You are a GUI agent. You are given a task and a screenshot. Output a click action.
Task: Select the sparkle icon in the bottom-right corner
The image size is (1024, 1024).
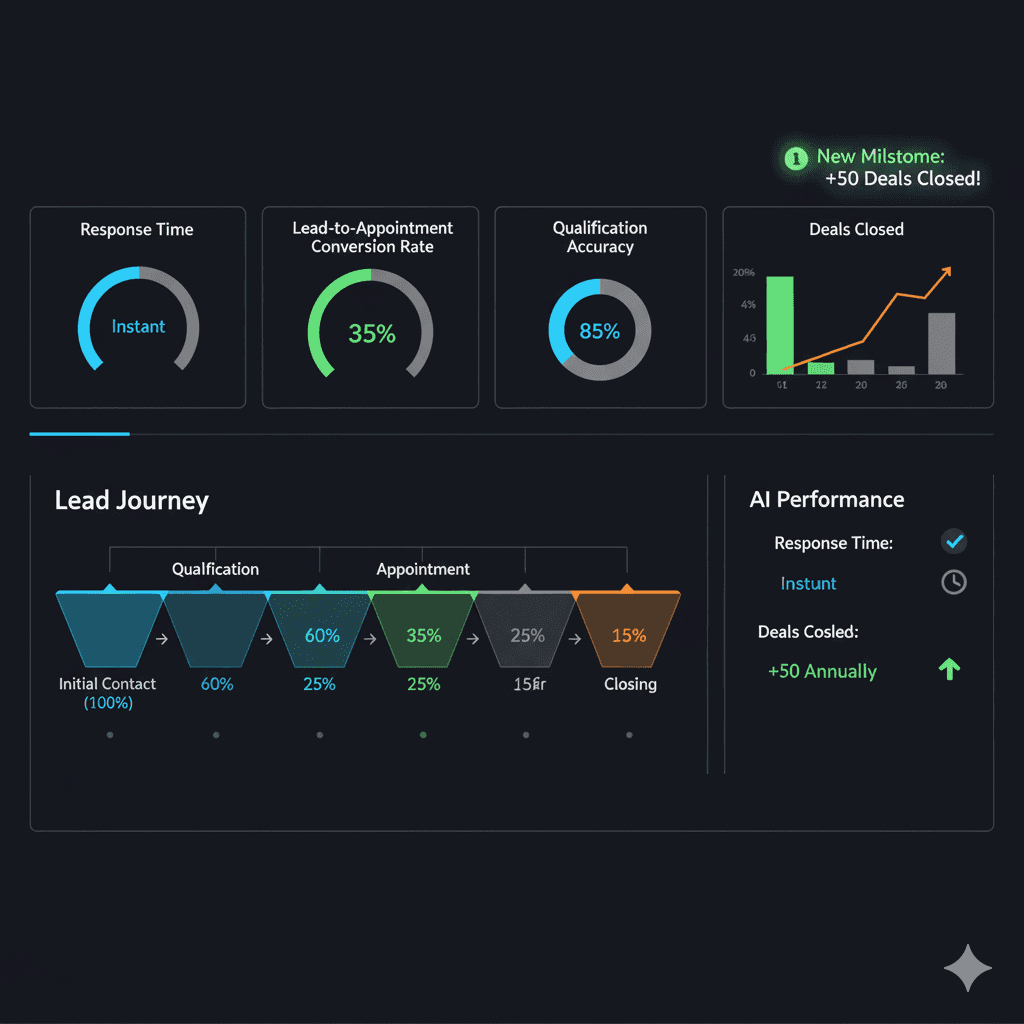(968, 967)
